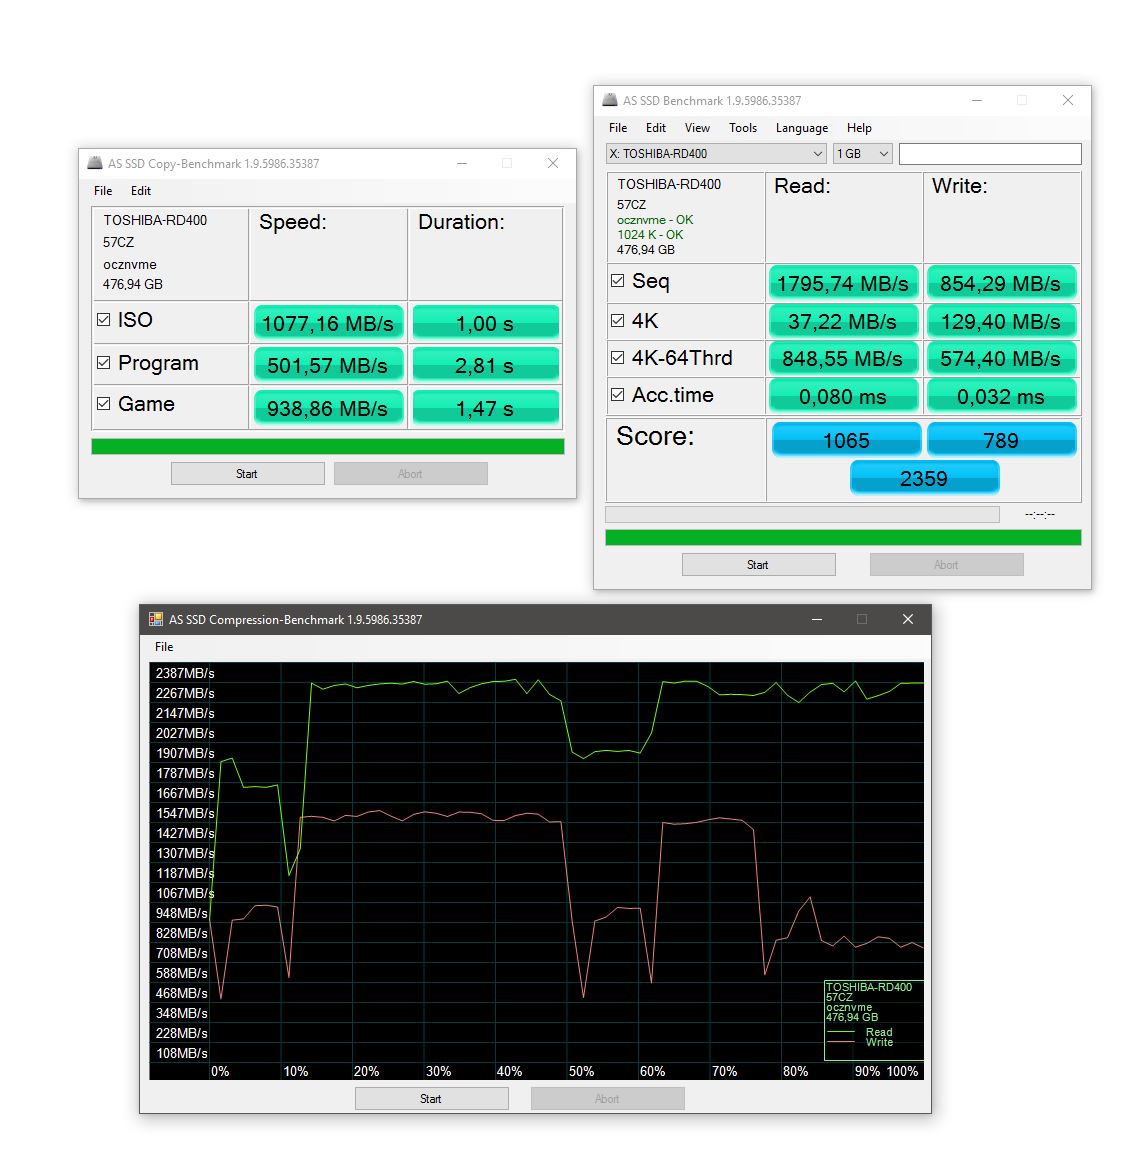Screen dimensions: 1133x1154
Task: Click the Compression-Benchmark window title icon
Action: point(155,619)
